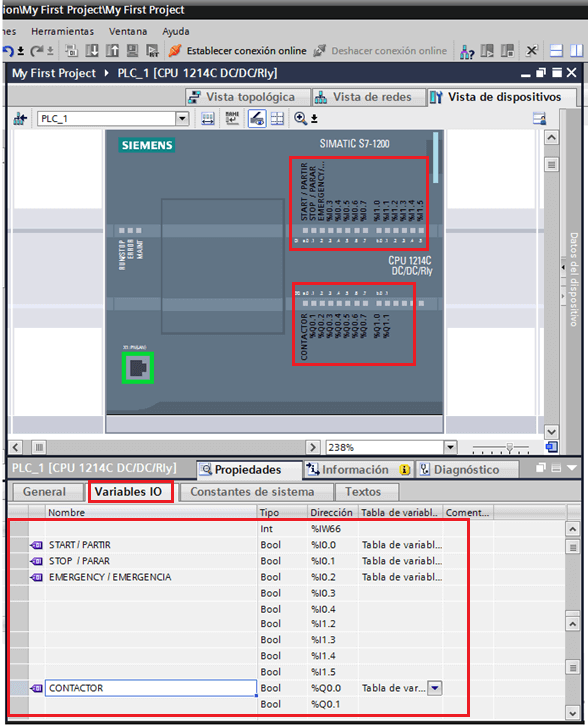Click the undo arrow icon in main toolbar
Viewport: 588px width, 727px height.
tap(8, 51)
